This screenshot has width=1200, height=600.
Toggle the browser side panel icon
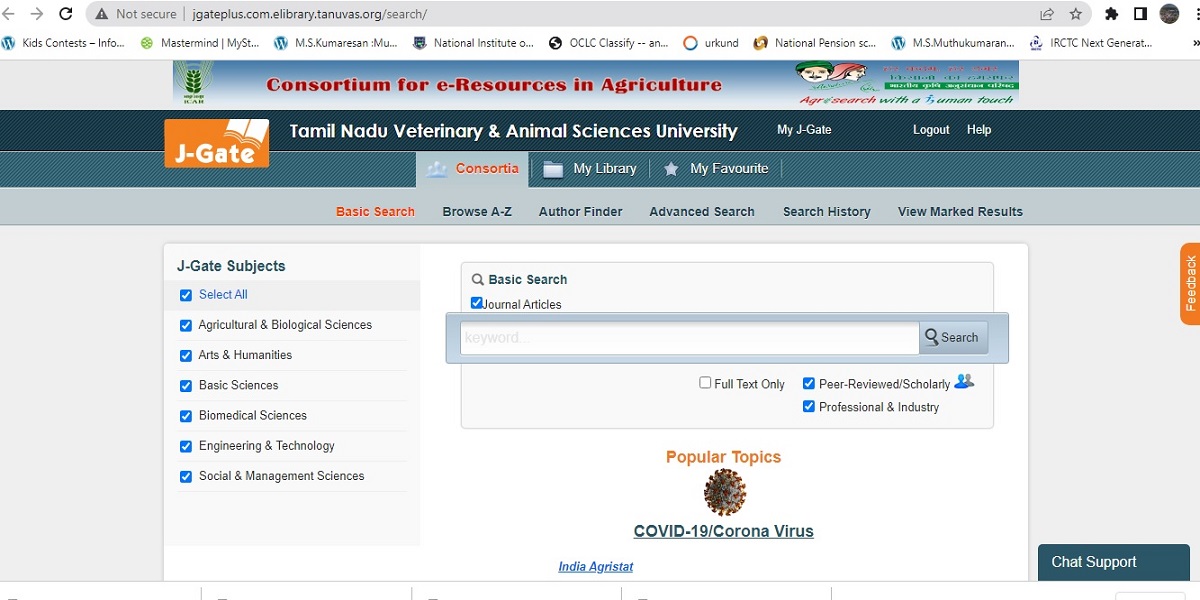pos(1140,14)
